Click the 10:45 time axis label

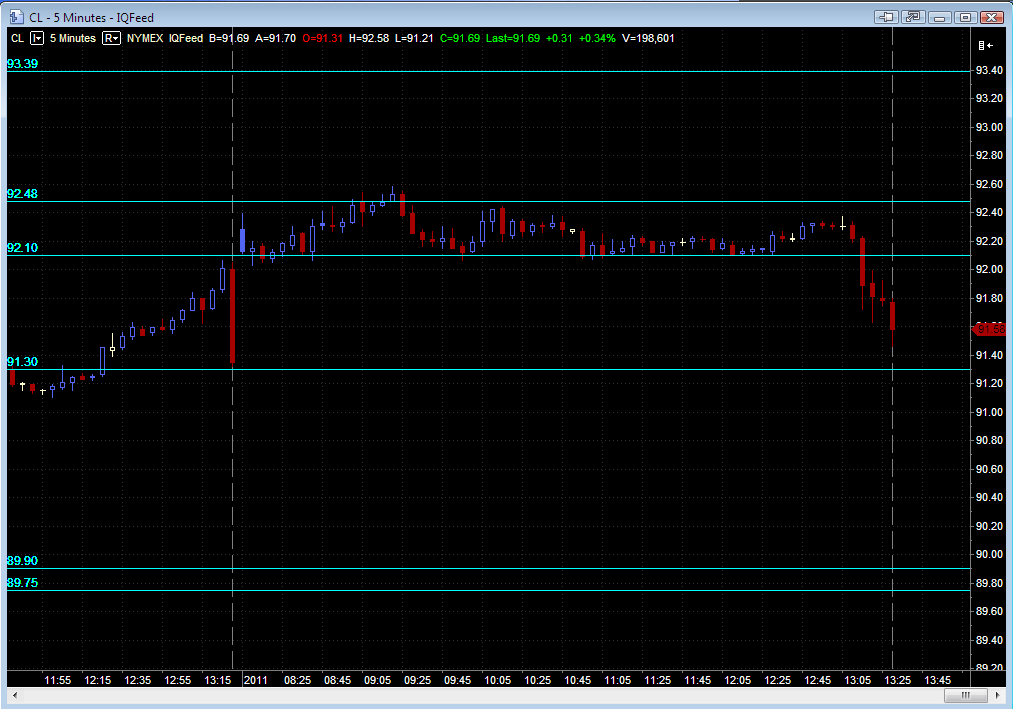tap(578, 680)
